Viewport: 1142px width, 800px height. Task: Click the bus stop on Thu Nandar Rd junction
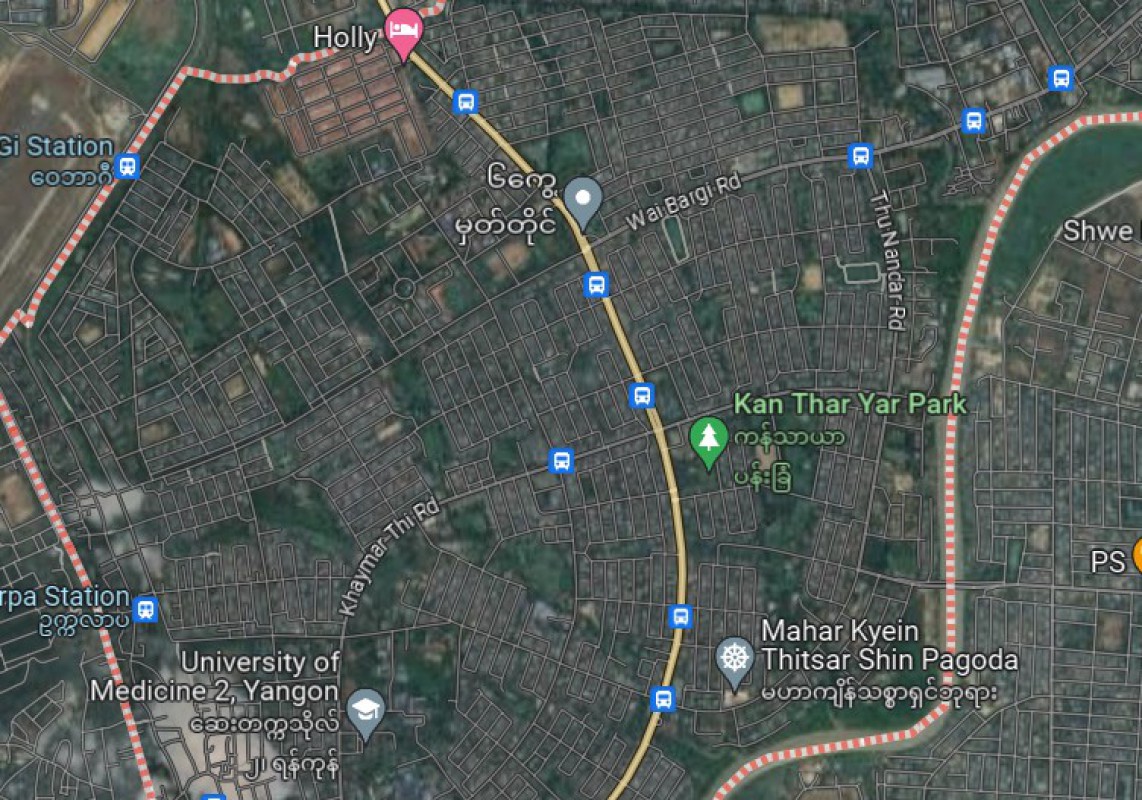pyautogui.click(x=860, y=156)
